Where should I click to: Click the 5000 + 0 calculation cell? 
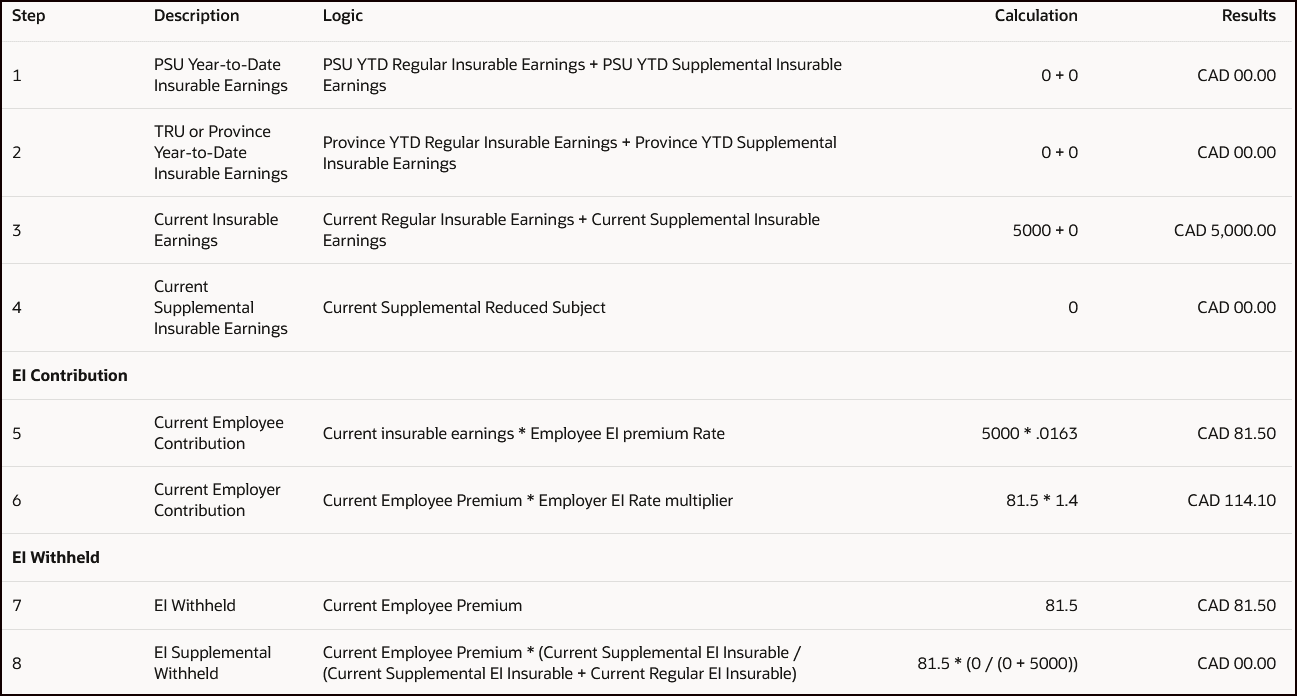pyautogui.click(x=1045, y=230)
